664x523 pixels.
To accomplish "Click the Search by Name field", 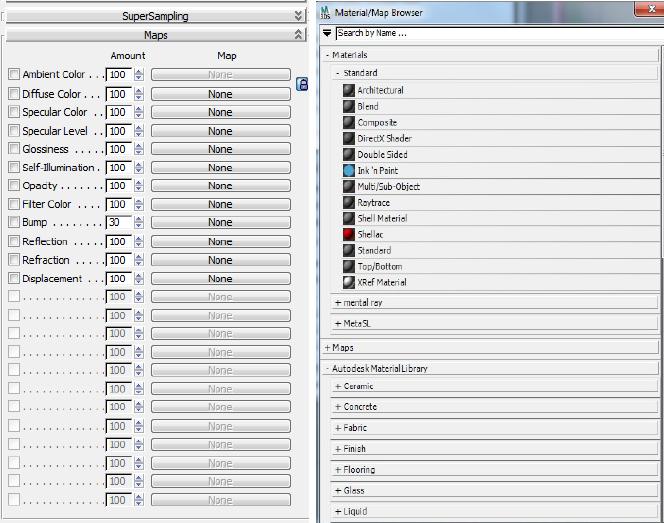I will 498,33.
